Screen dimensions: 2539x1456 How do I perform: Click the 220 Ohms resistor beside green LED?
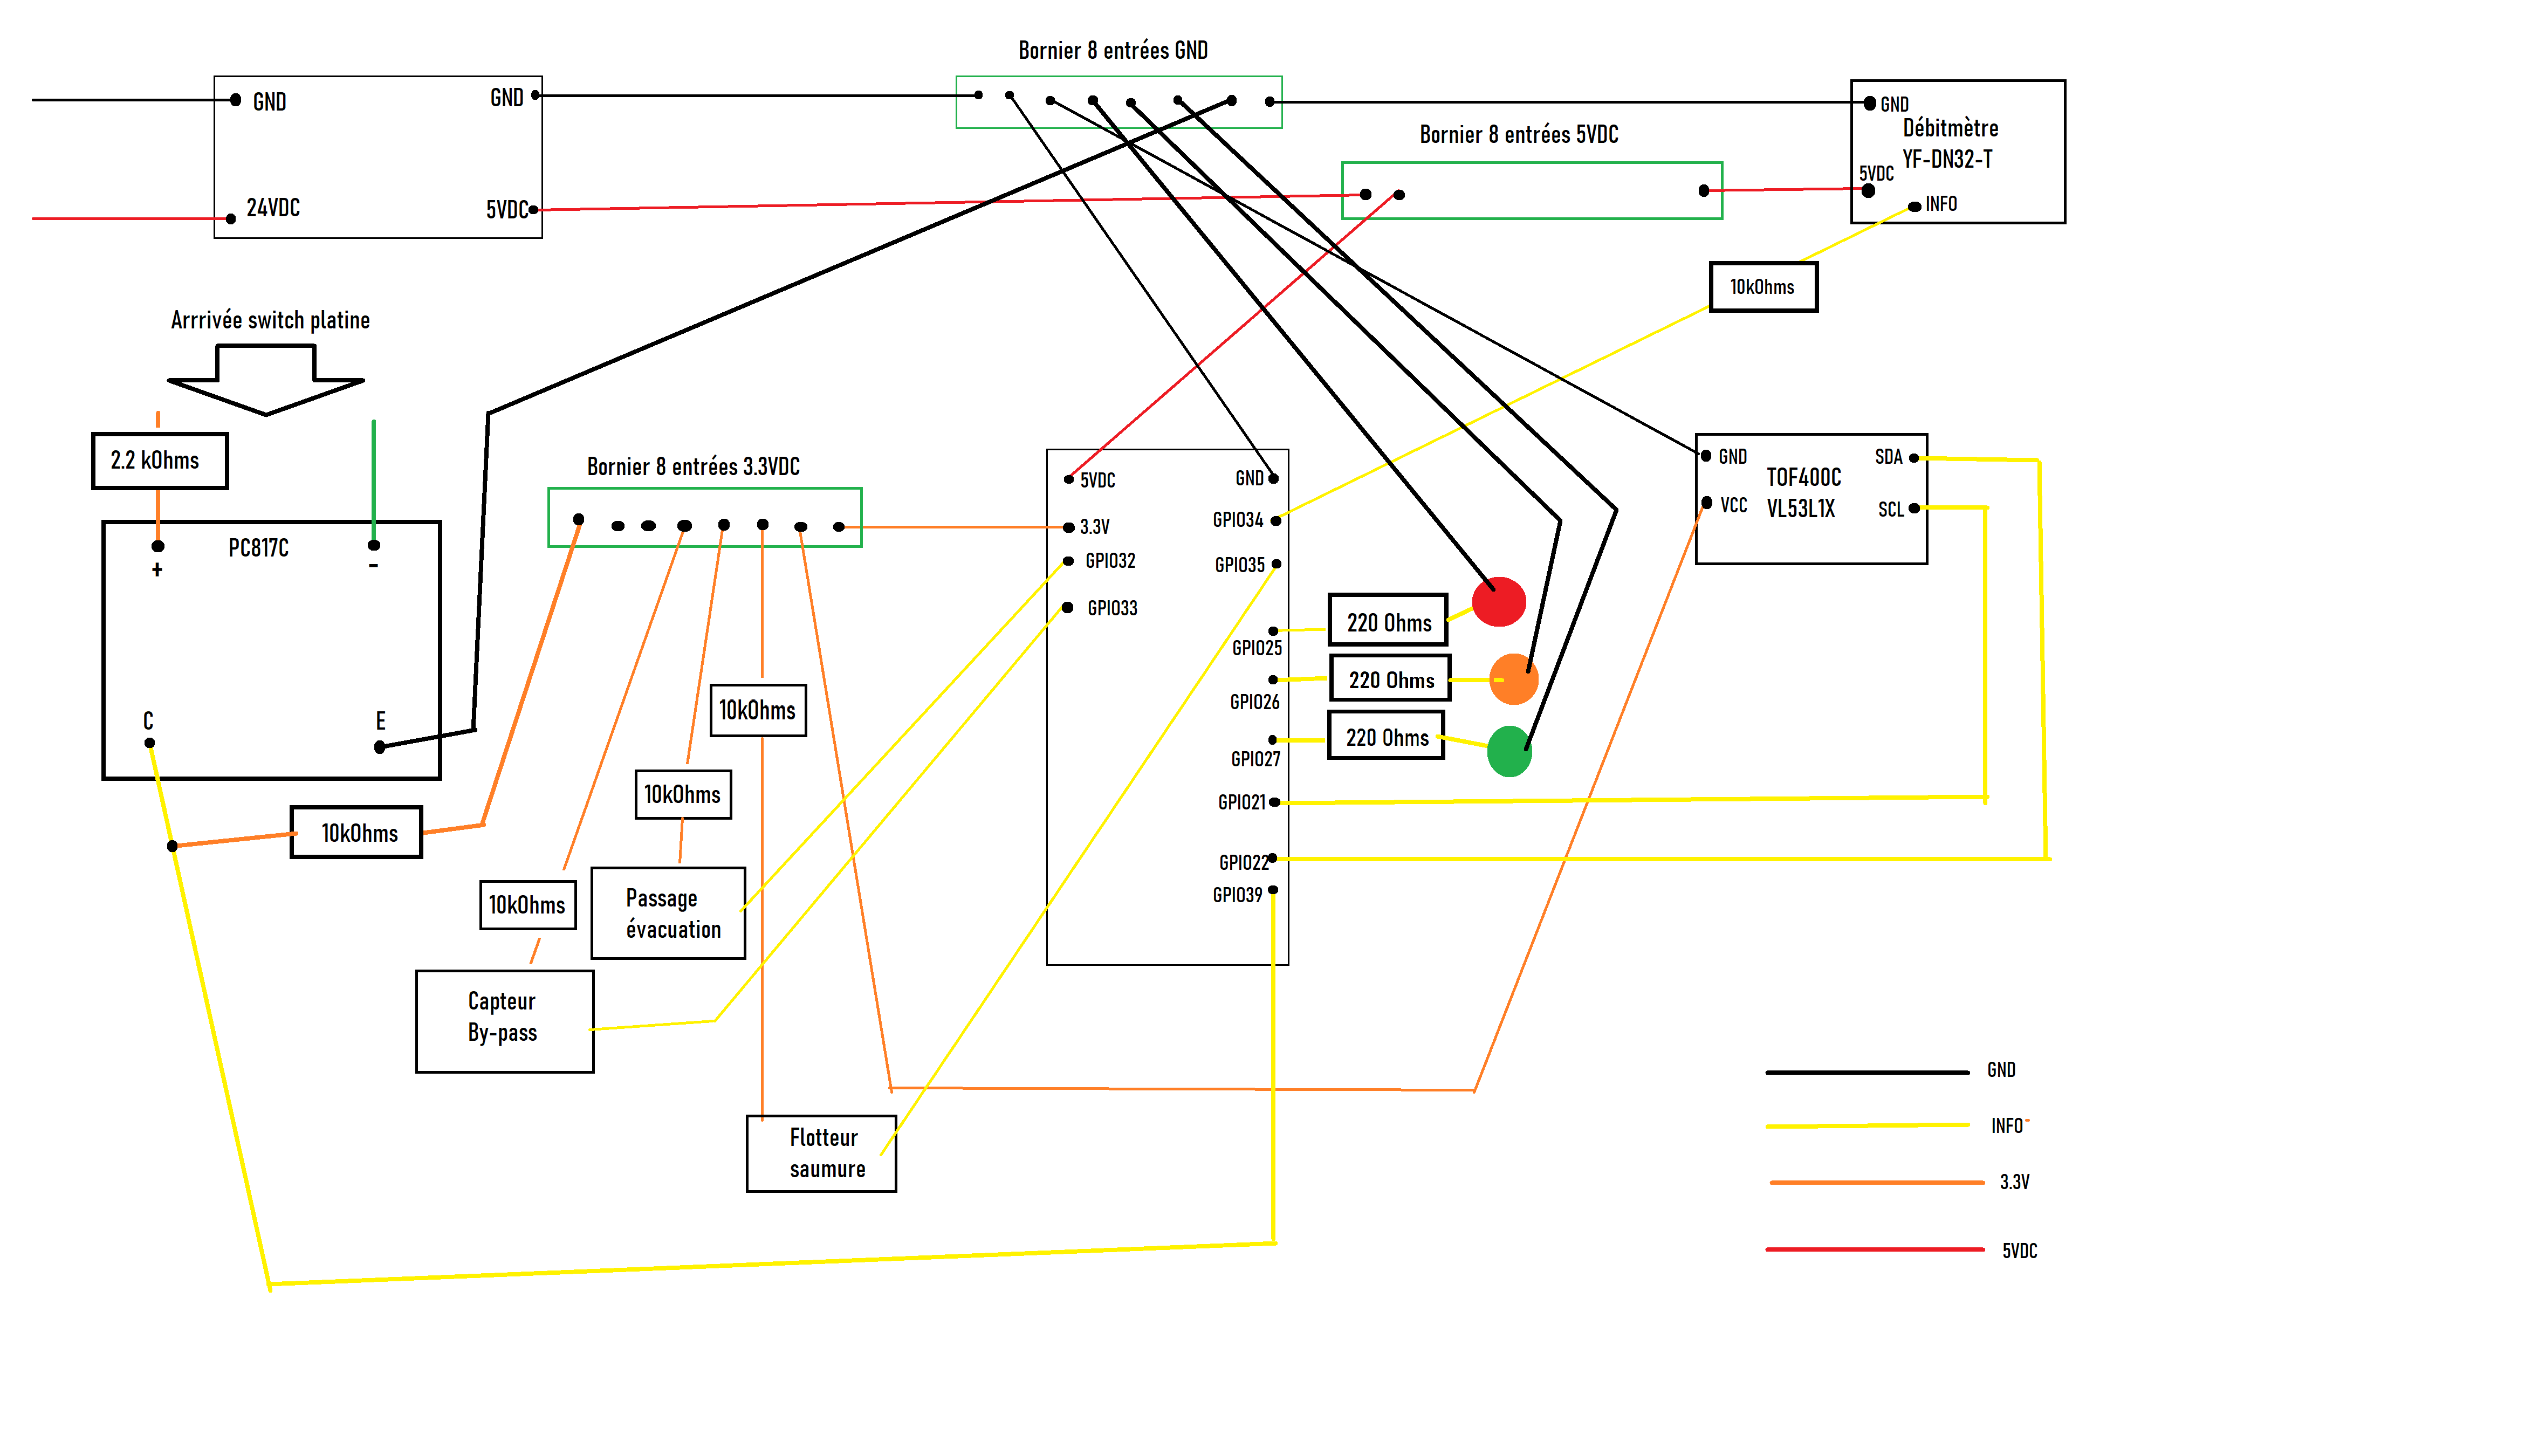1386,737
